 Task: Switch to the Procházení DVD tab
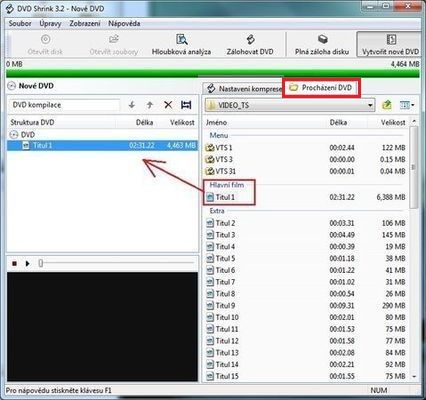[x=321, y=88]
